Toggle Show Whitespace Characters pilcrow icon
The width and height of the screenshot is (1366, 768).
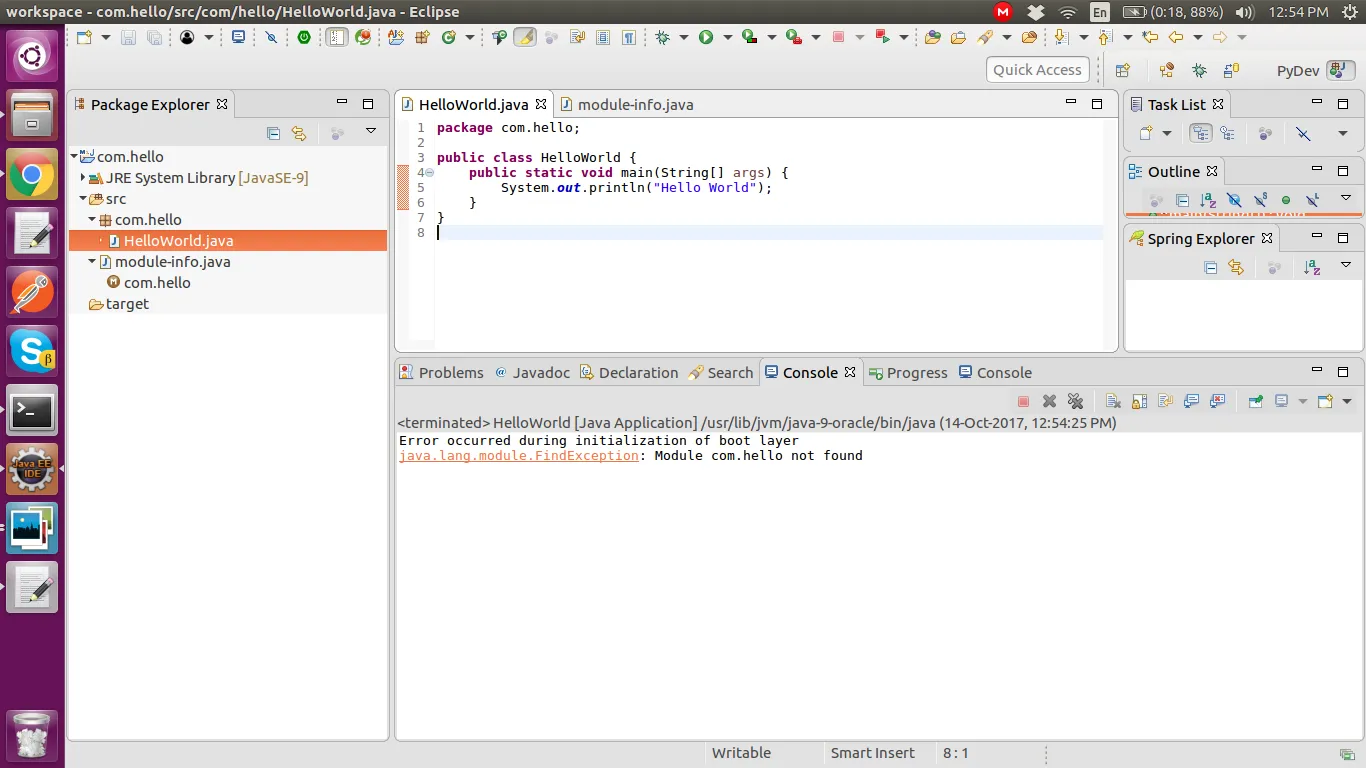point(629,37)
